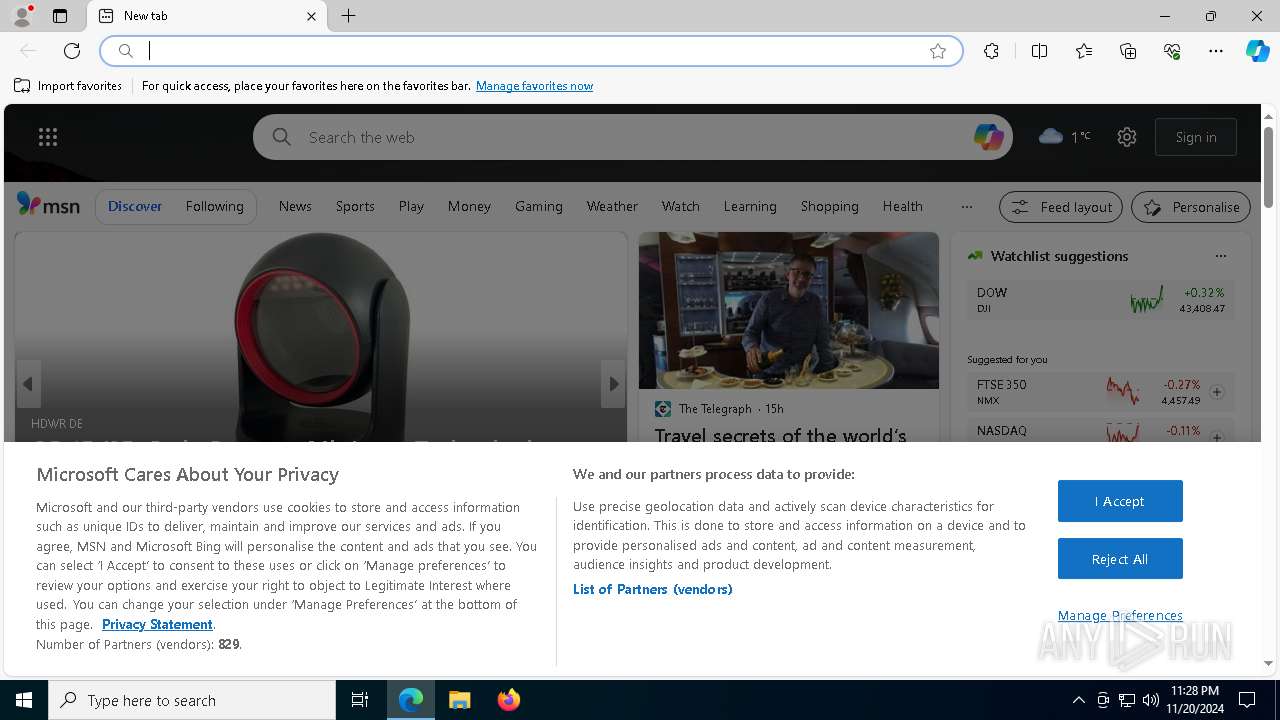Viewport: 1280px width, 720px height.
Task: Open the MSN app launcher grid
Action: tap(48, 137)
